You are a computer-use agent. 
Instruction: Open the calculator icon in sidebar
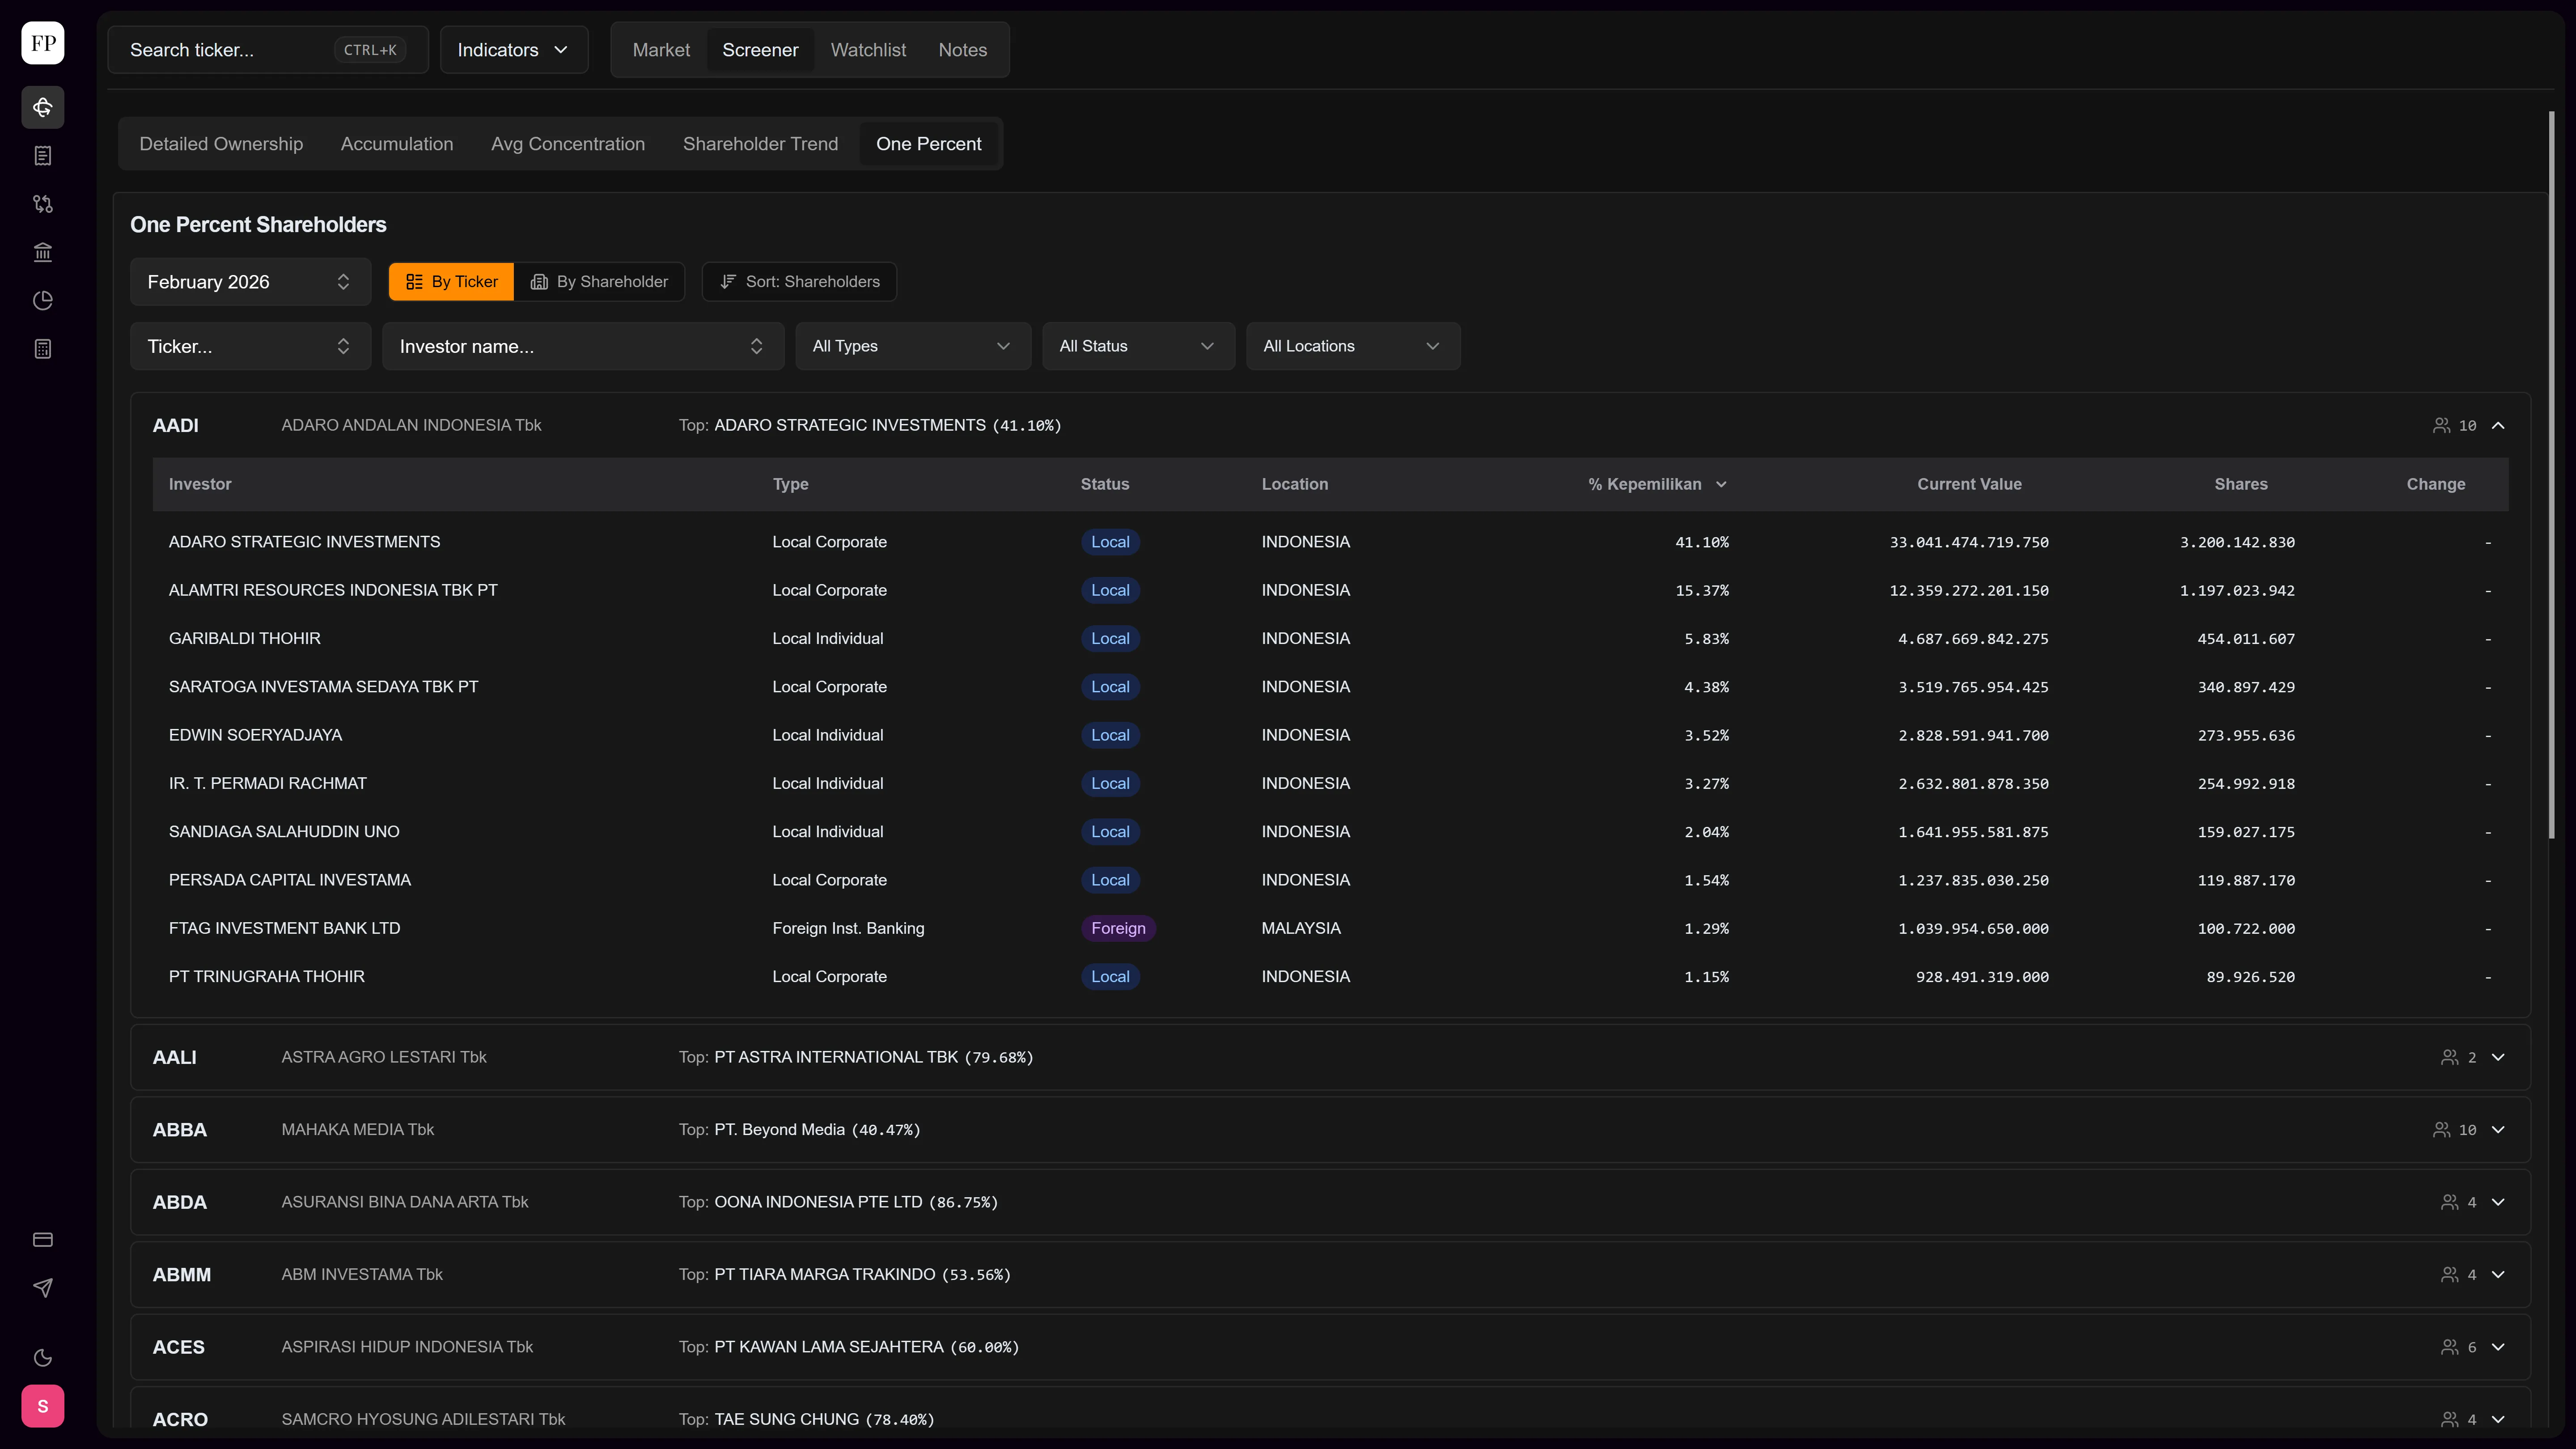[43, 349]
